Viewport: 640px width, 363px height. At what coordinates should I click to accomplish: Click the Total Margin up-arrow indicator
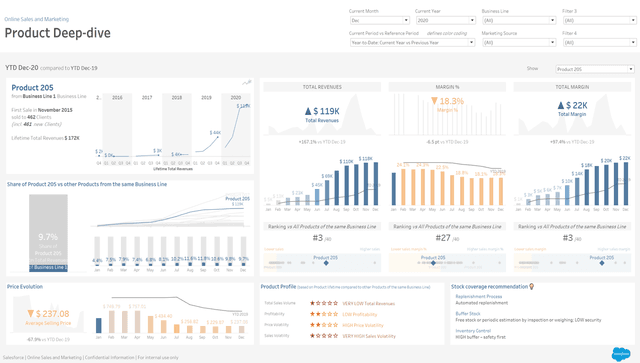(x=561, y=105)
